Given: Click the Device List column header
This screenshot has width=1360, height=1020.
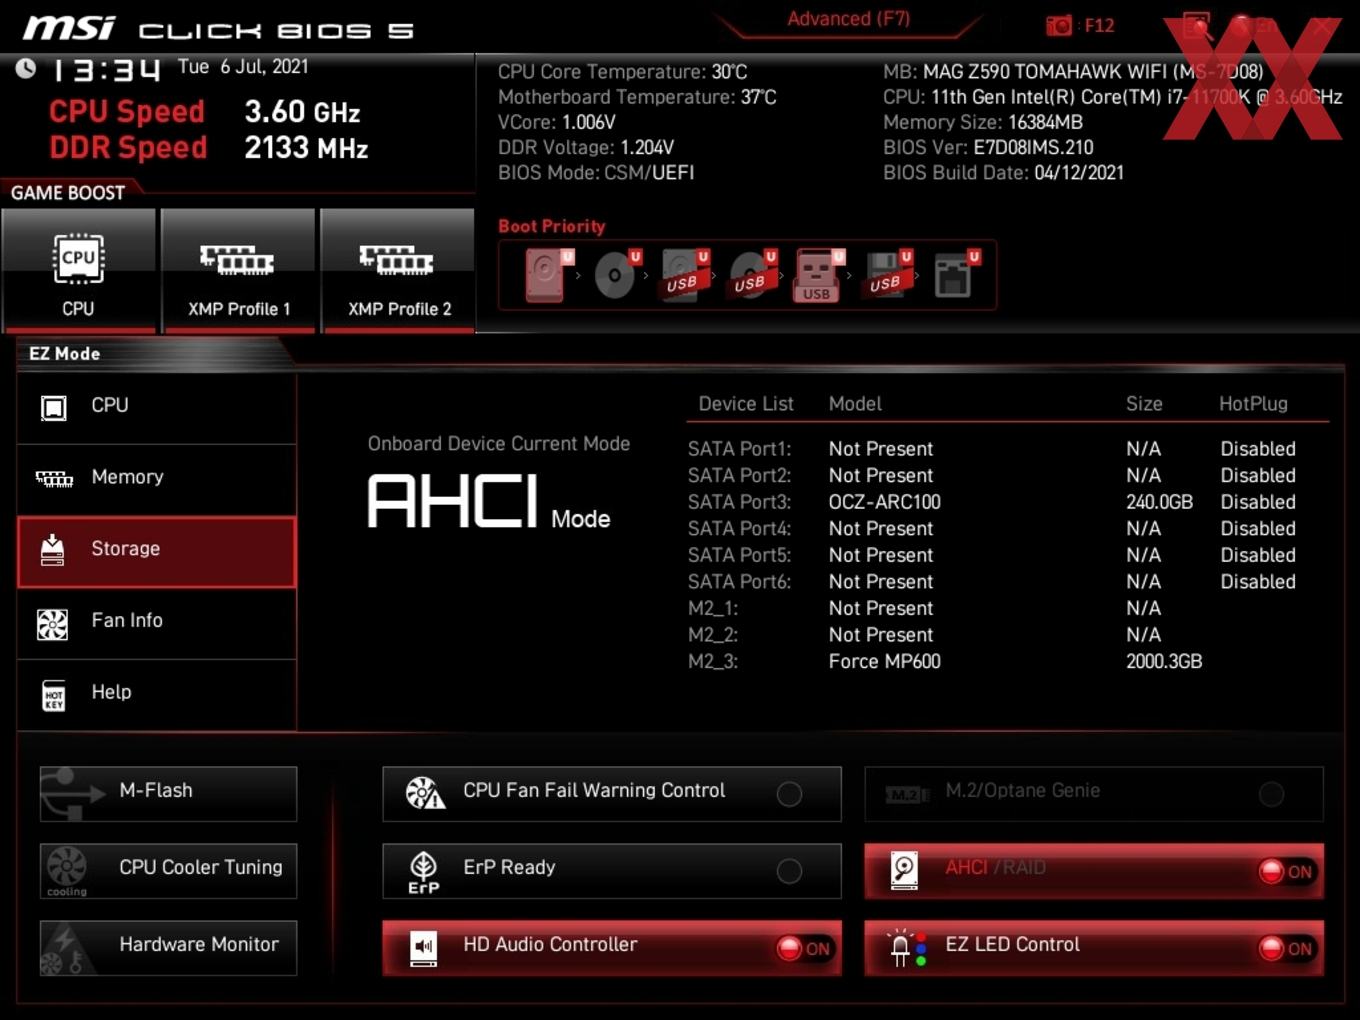Looking at the screenshot, I should pyautogui.click(x=746, y=404).
